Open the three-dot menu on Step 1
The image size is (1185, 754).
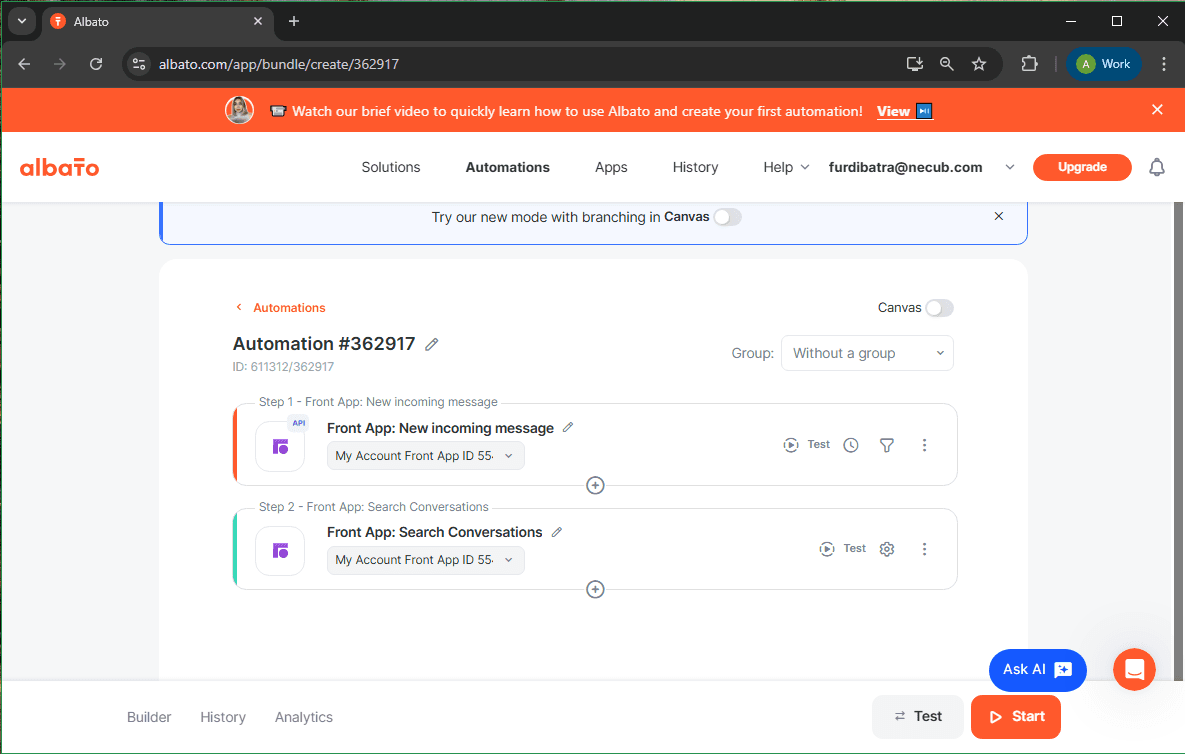924,444
